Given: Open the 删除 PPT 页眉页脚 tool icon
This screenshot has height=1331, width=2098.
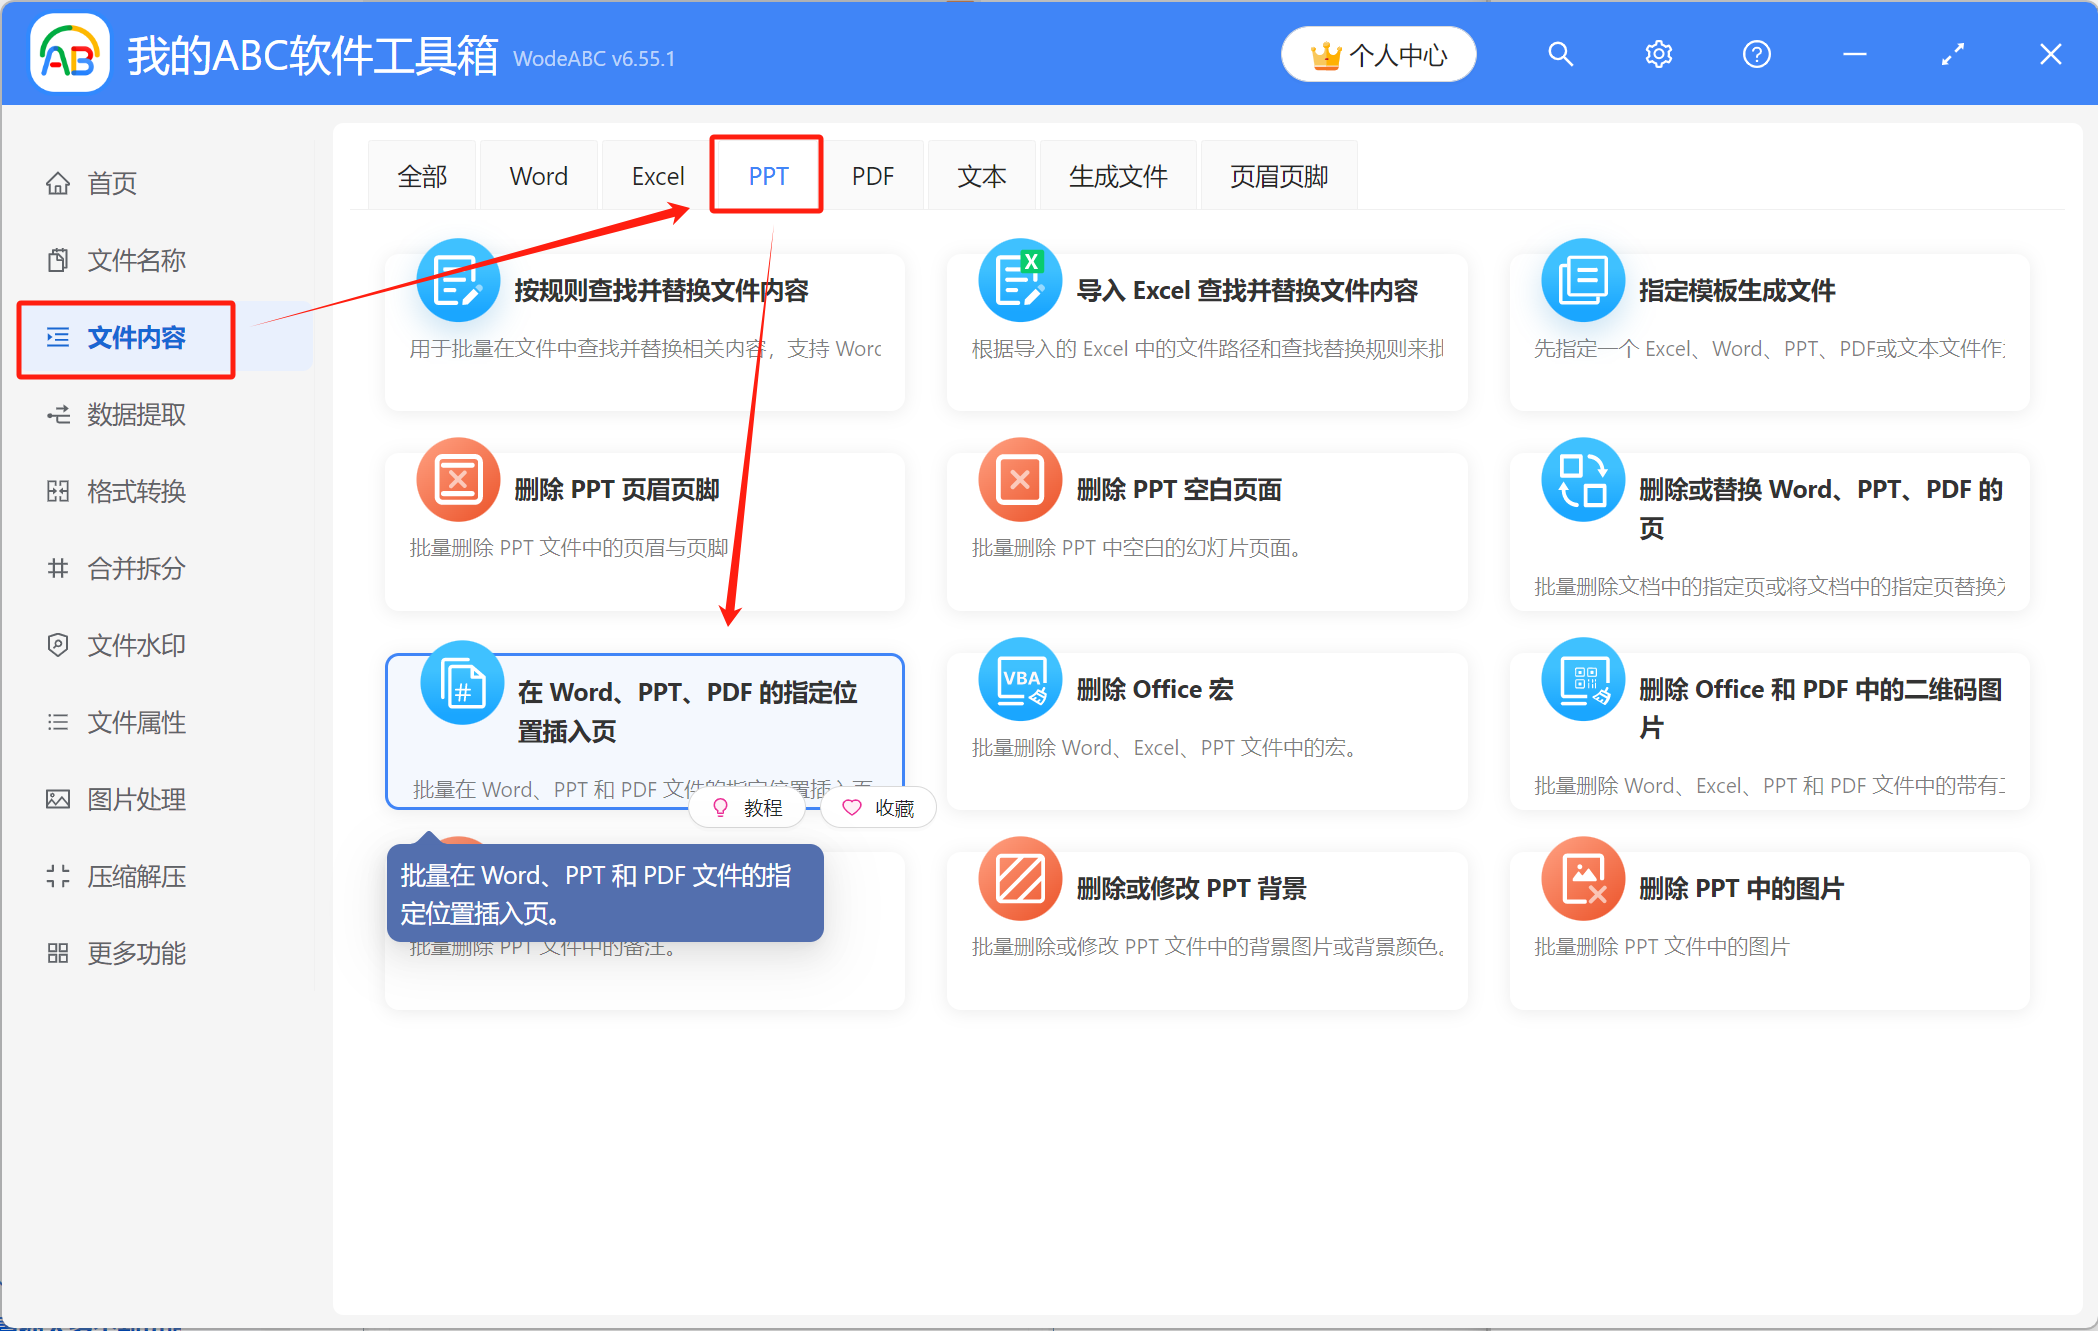Looking at the screenshot, I should click(457, 481).
